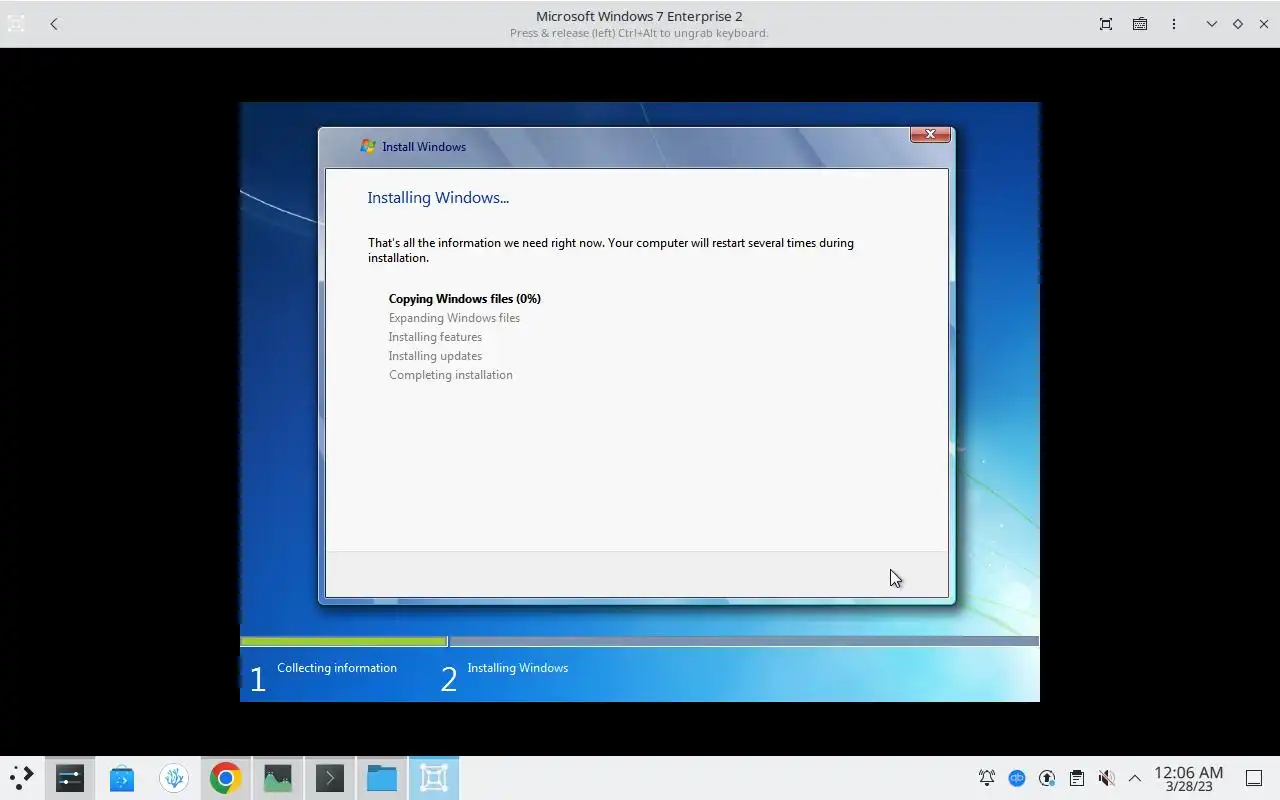Maximize the Boxes window with the diamond
This screenshot has width=1280, height=800.
click(1238, 24)
